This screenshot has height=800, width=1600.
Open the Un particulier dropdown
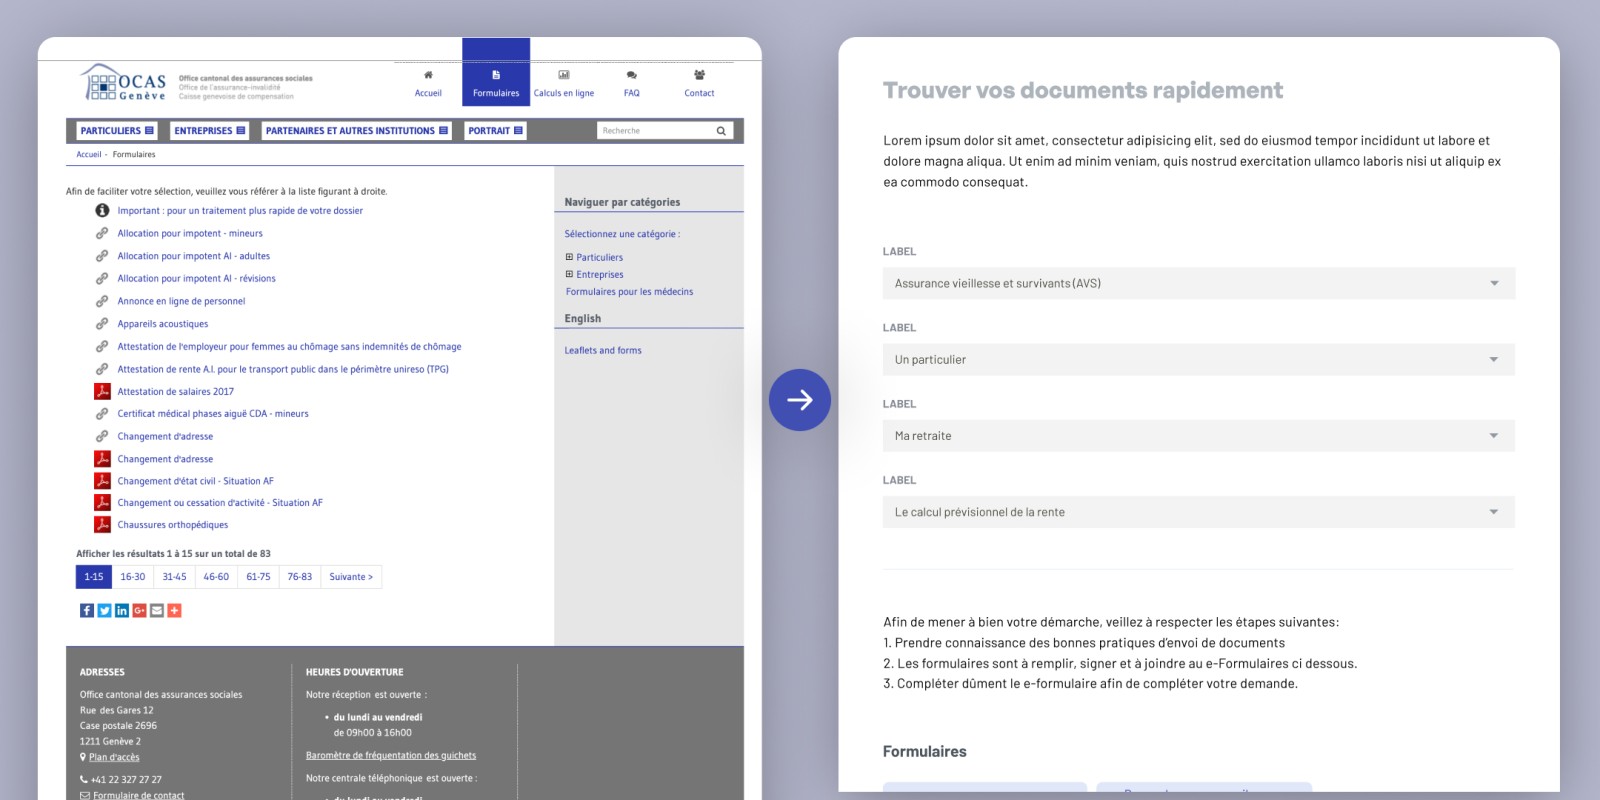click(1199, 360)
